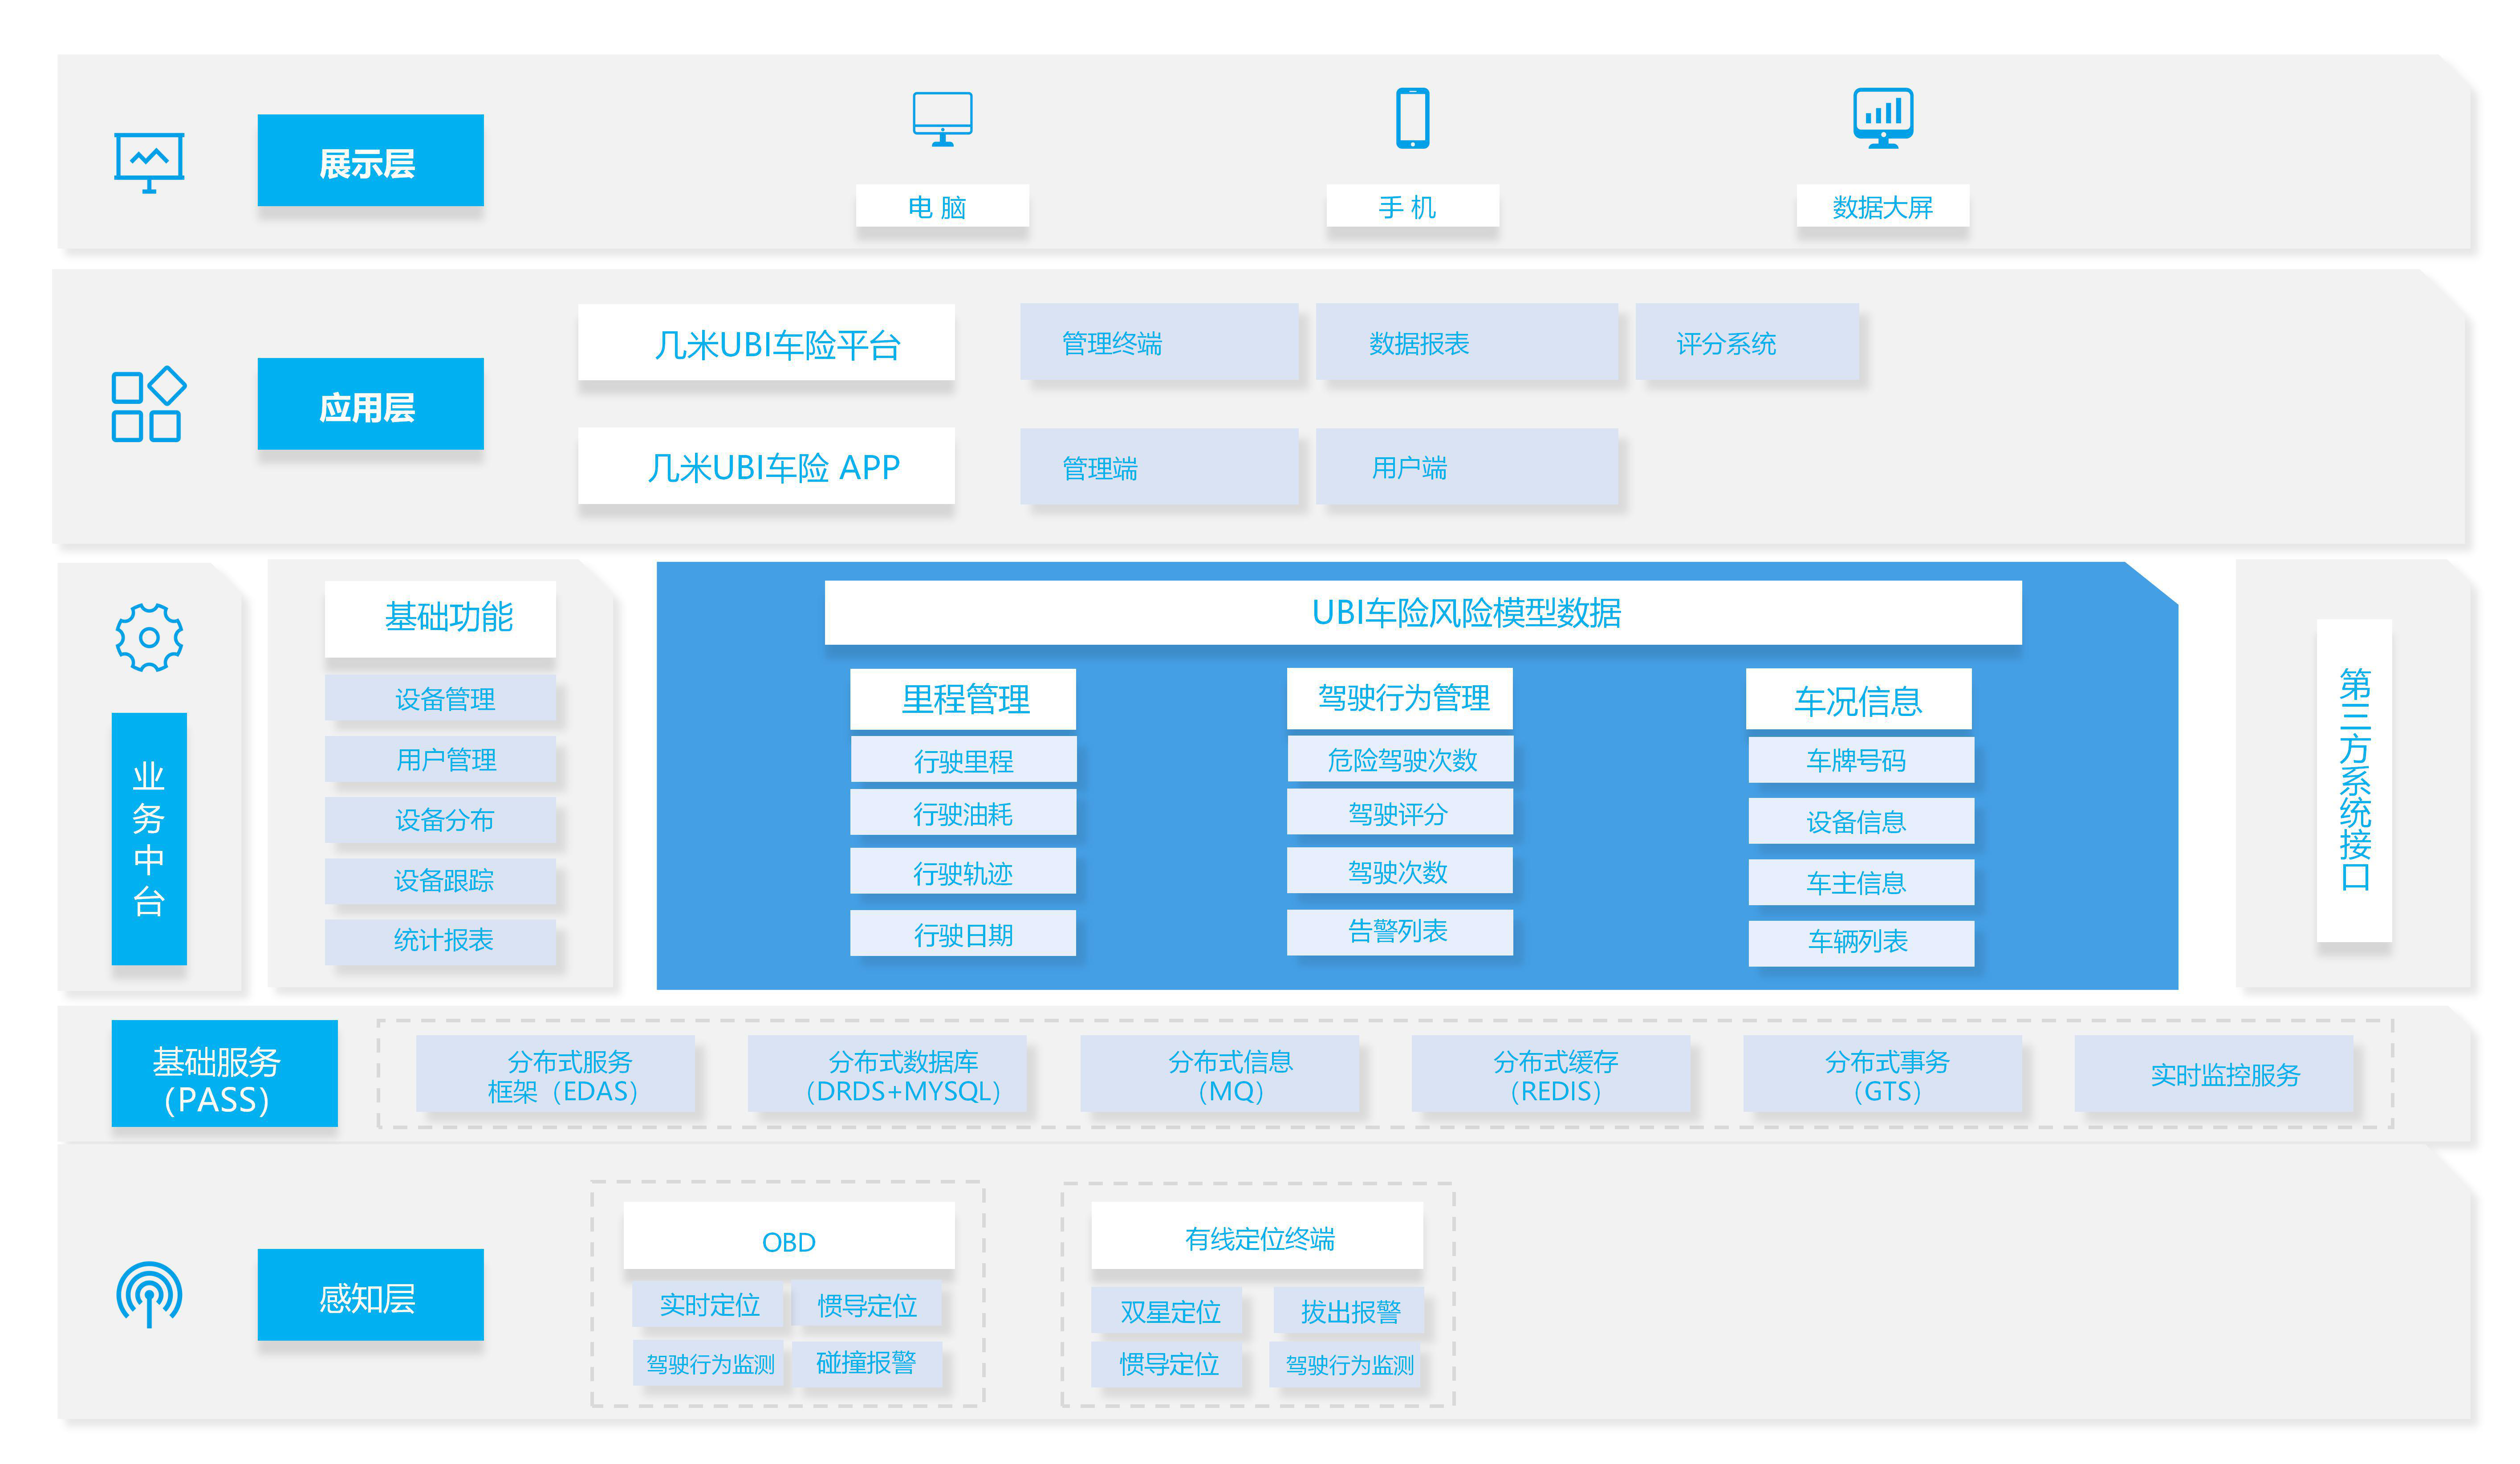This screenshot has width=2520, height=1464.
Task: Click the OBD heading box
Action: [789, 1236]
